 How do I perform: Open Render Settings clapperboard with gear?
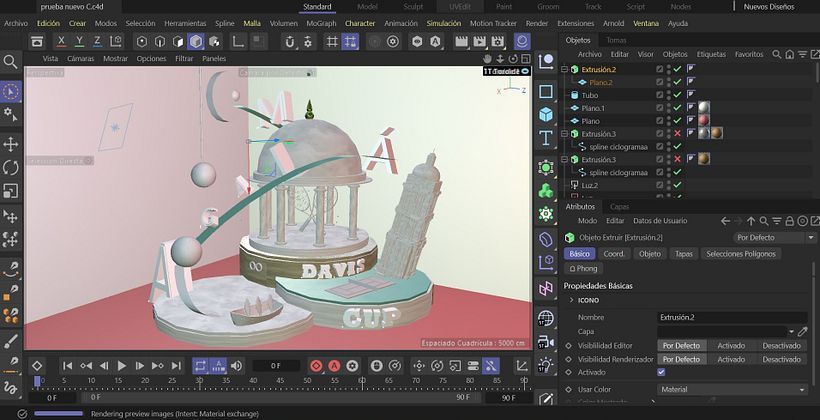(497, 42)
